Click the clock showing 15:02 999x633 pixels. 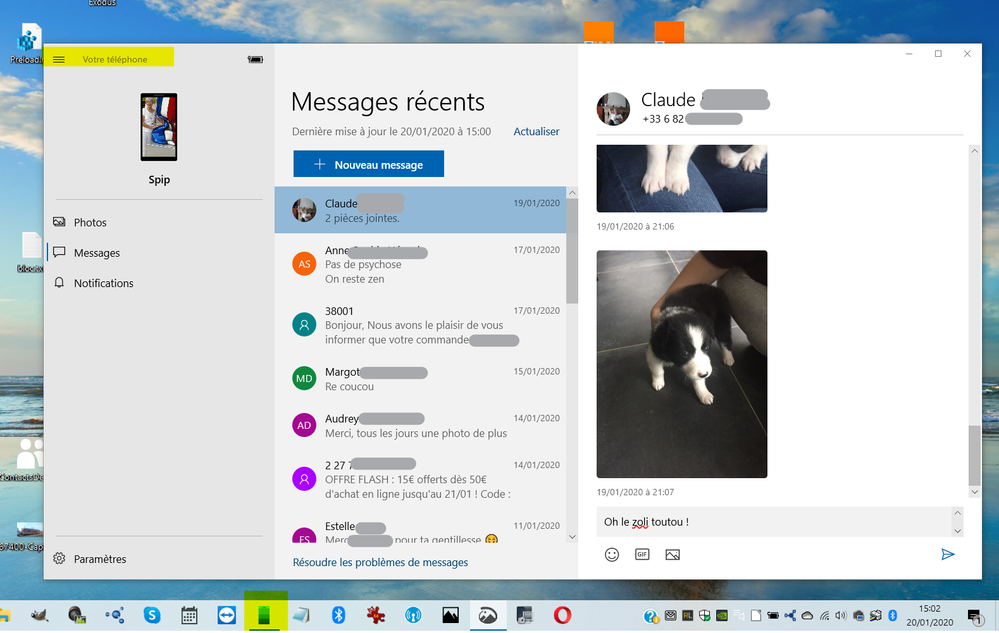930,609
